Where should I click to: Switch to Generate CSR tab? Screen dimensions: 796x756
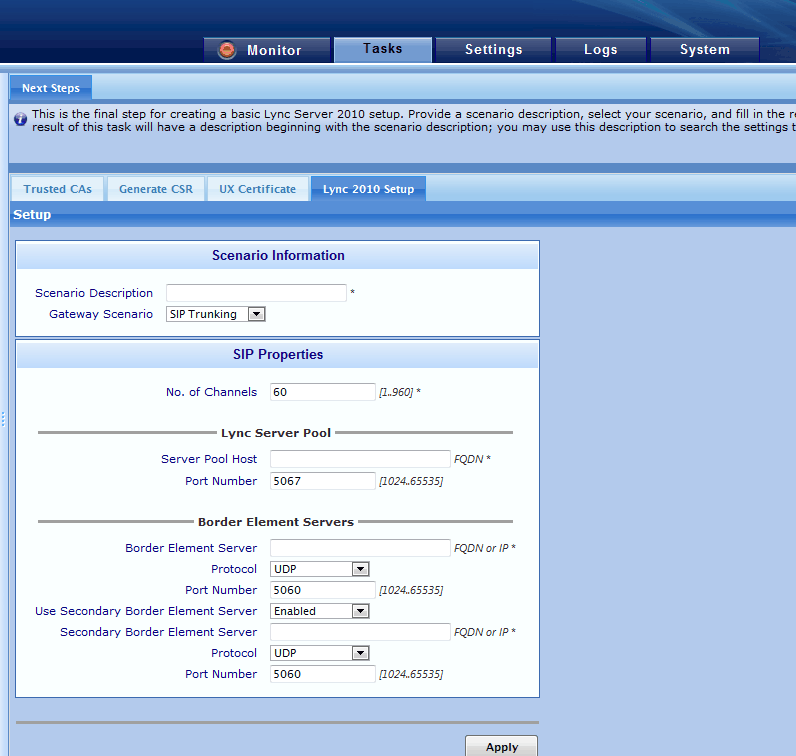point(156,189)
